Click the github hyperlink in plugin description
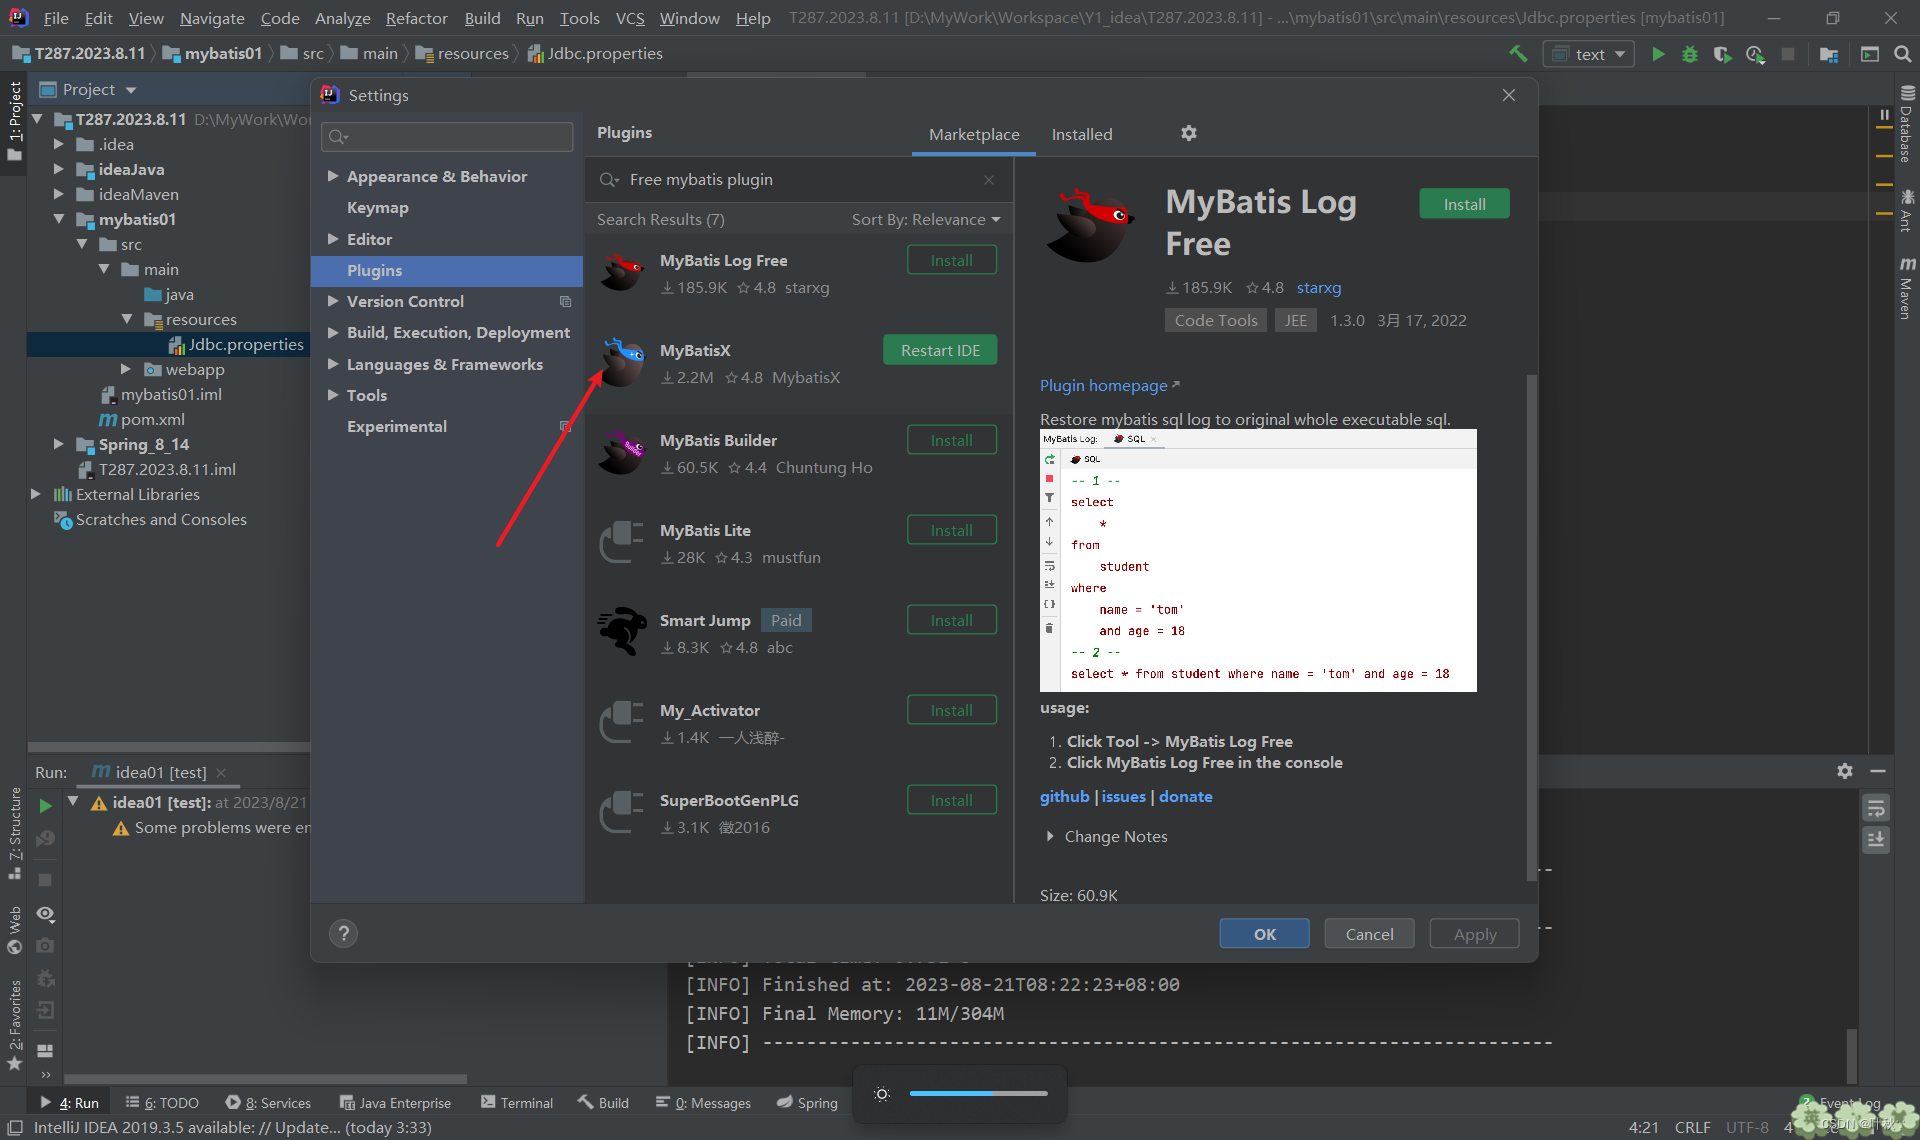 click(x=1062, y=797)
